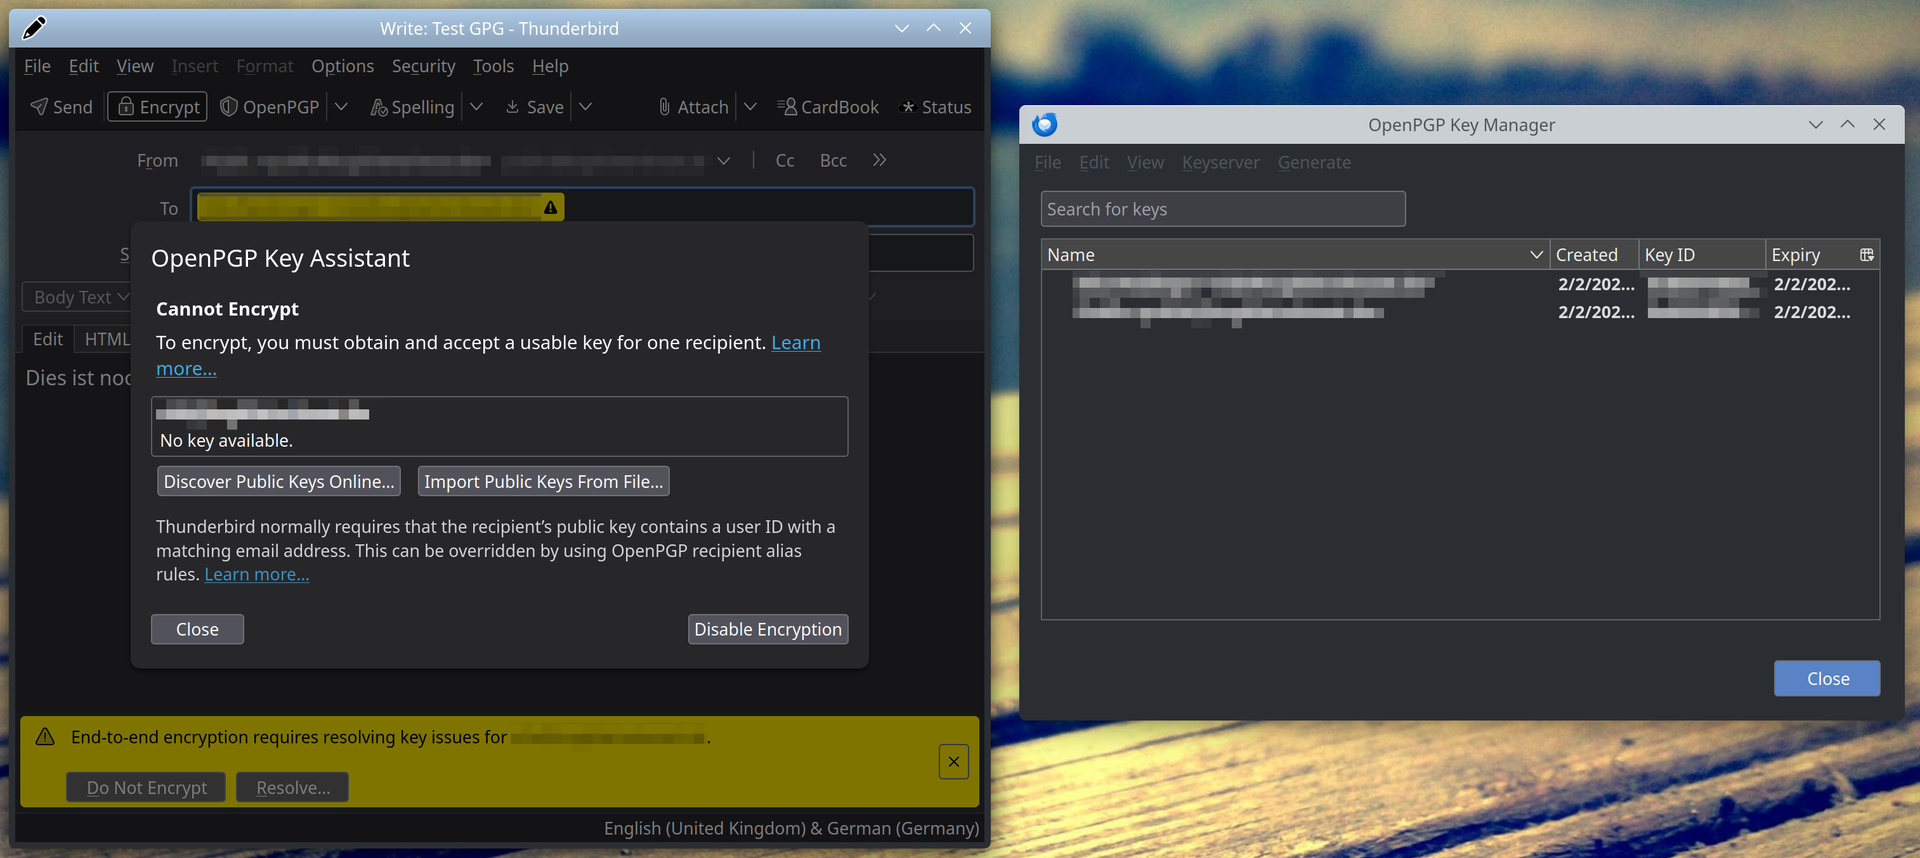Image resolution: width=1920 pixels, height=858 pixels.
Task: Expand the Attach dropdown arrow
Action: [750, 107]
